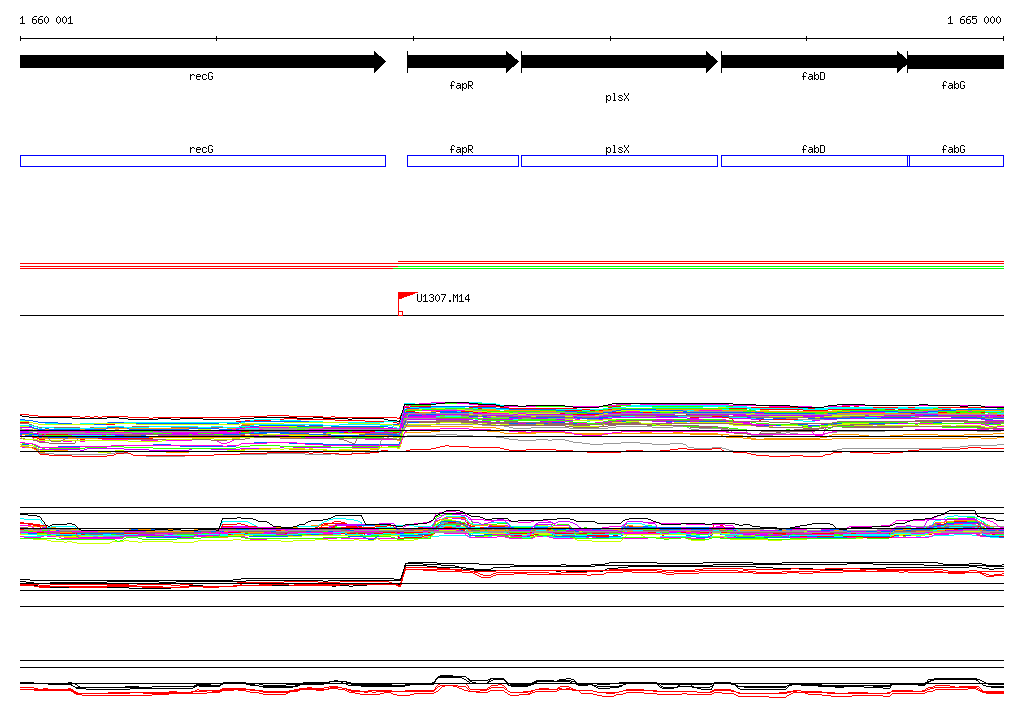Click the fabG label above blue box
This screenshot has width=1024, height=714.
coord(953,150)
